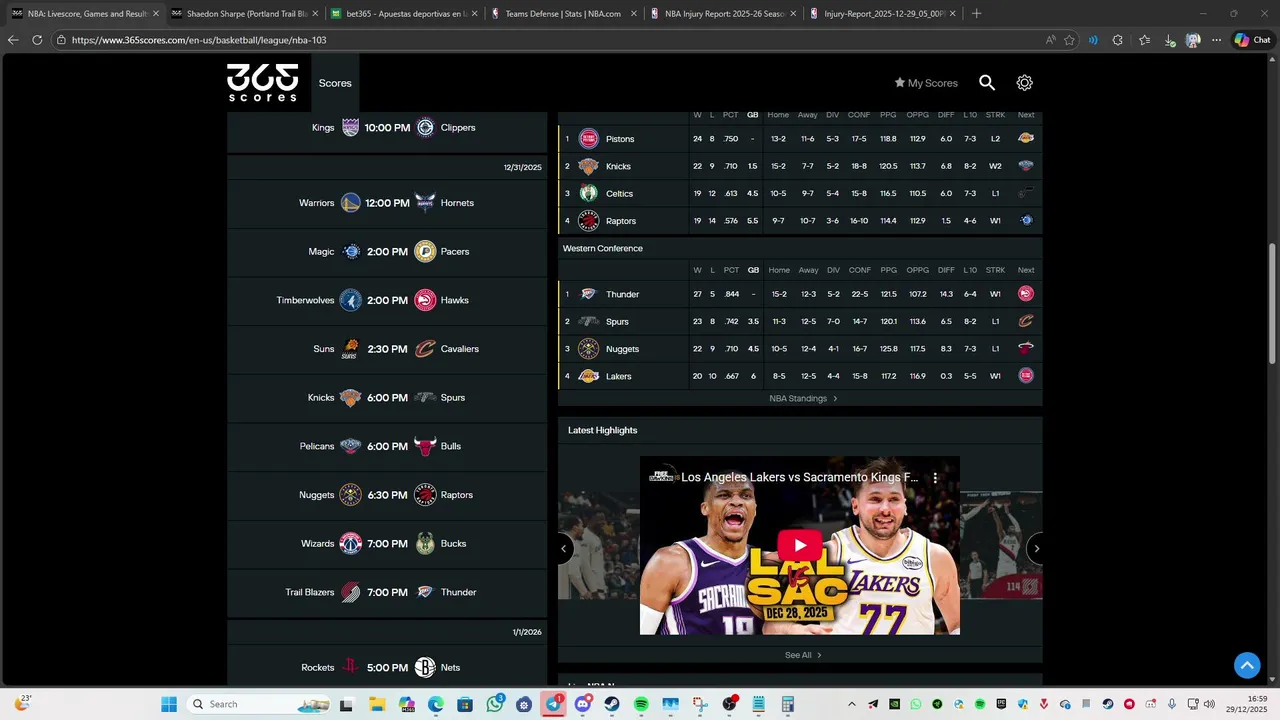The image size is (1280, 720).
Task: Click the Suns team logo
Action: pos(350,349)
